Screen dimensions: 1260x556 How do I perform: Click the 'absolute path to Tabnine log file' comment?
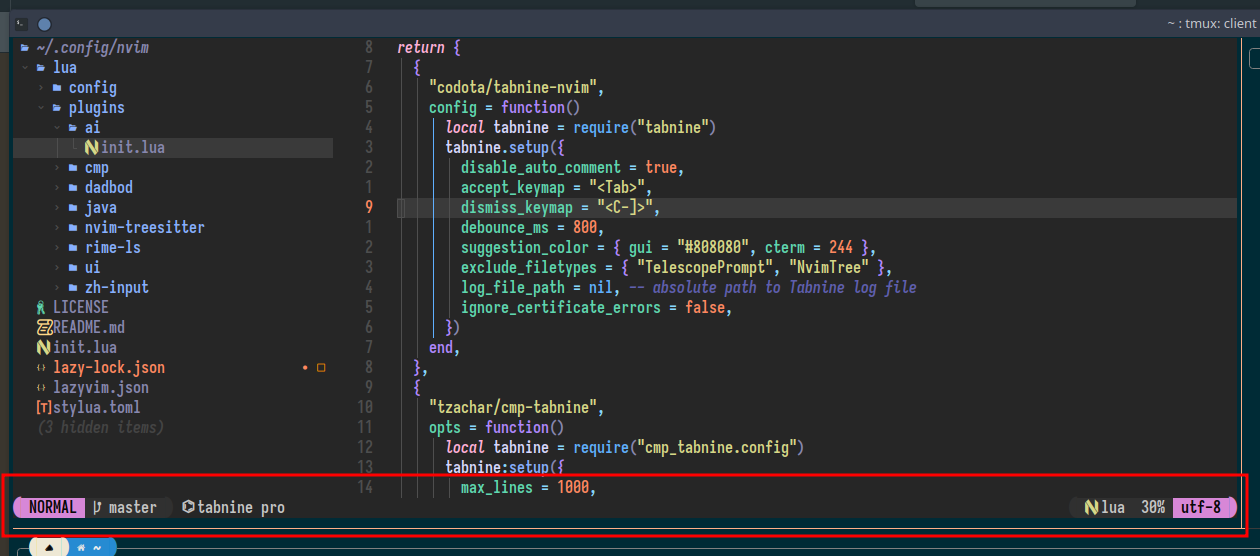pos(783,287)
